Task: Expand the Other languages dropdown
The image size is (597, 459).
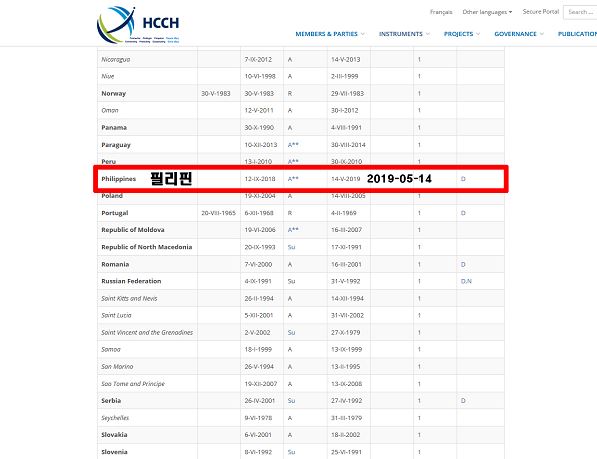Action: coord(487,12)
